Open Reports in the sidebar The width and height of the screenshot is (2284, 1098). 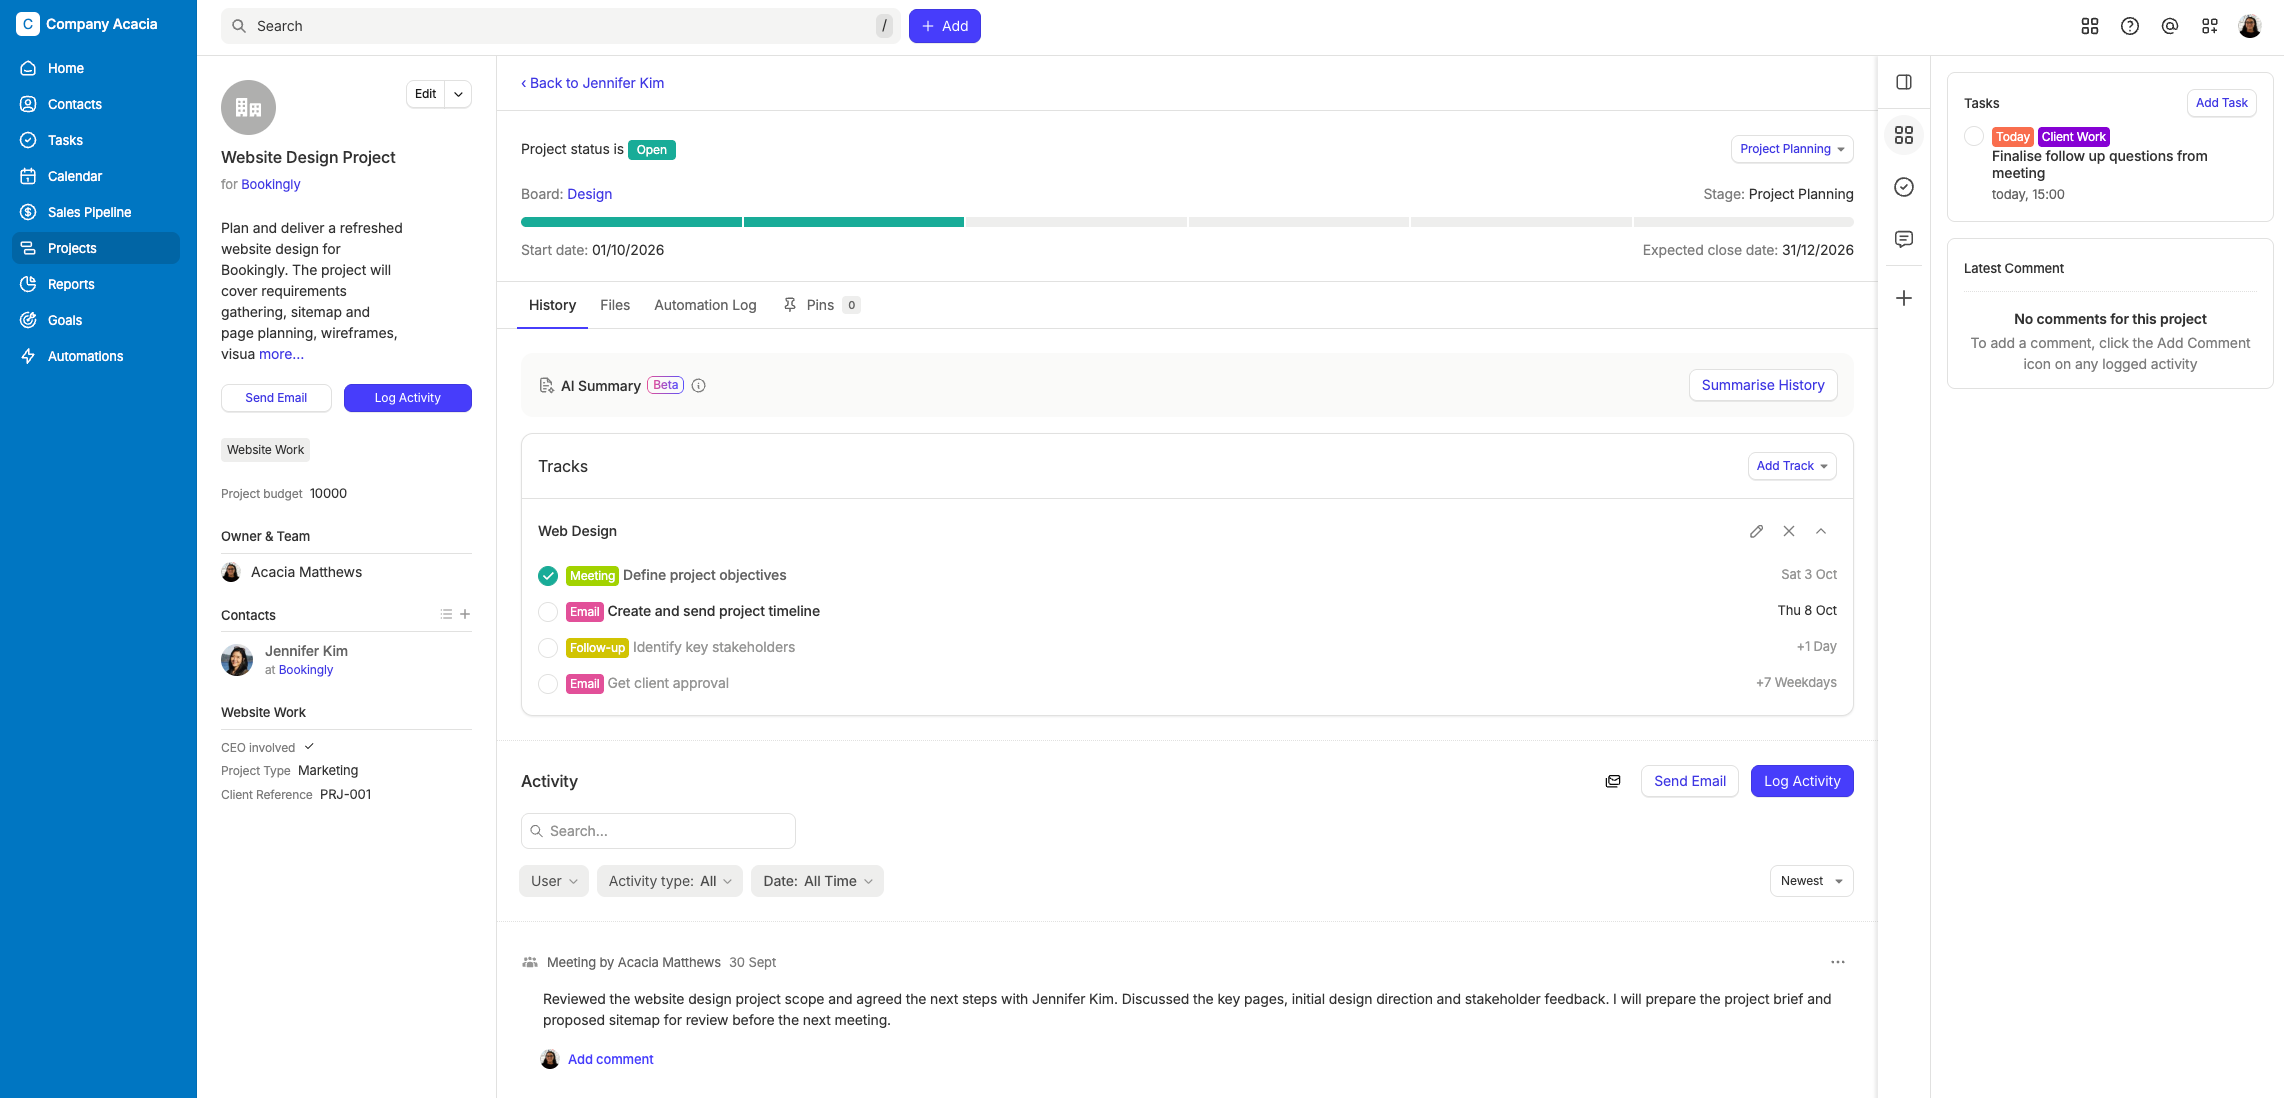(x=96, y=284)
